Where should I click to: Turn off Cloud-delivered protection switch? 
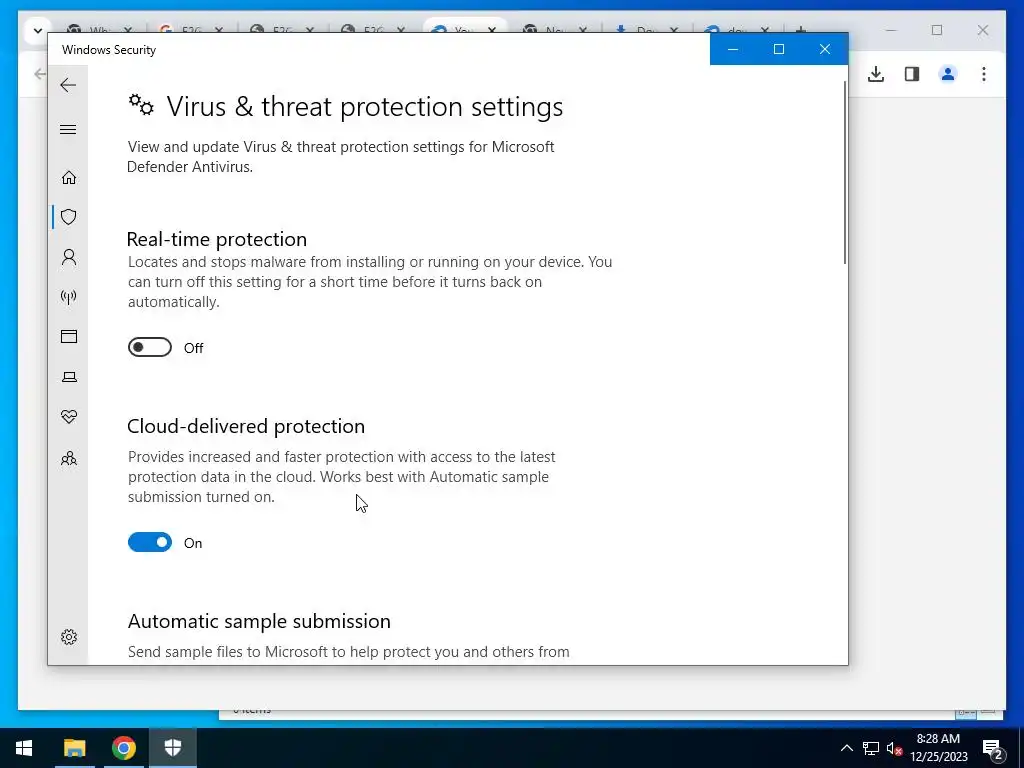[150, 542]
